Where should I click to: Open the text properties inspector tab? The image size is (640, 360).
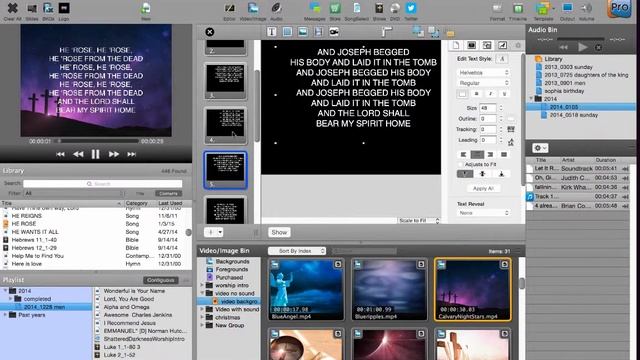click(502, 45)
